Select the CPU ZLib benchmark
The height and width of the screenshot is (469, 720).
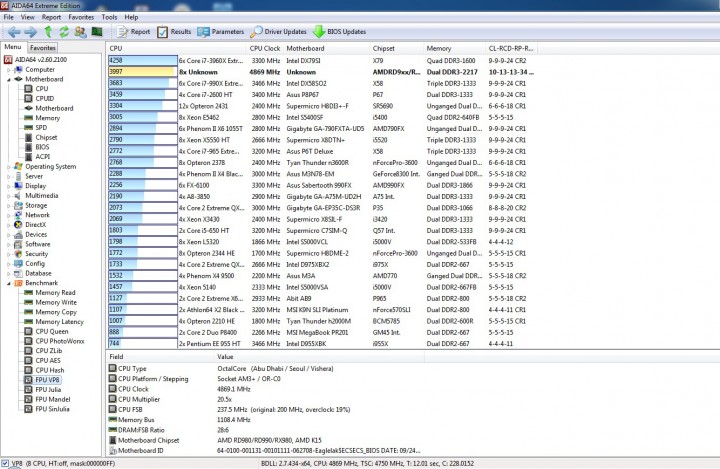[x=43, y=350]
